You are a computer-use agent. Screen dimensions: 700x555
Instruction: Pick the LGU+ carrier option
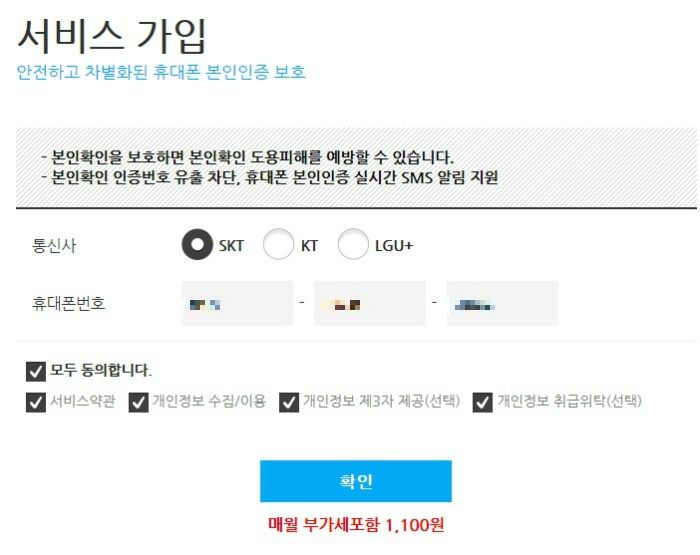[x=353, y=244]
